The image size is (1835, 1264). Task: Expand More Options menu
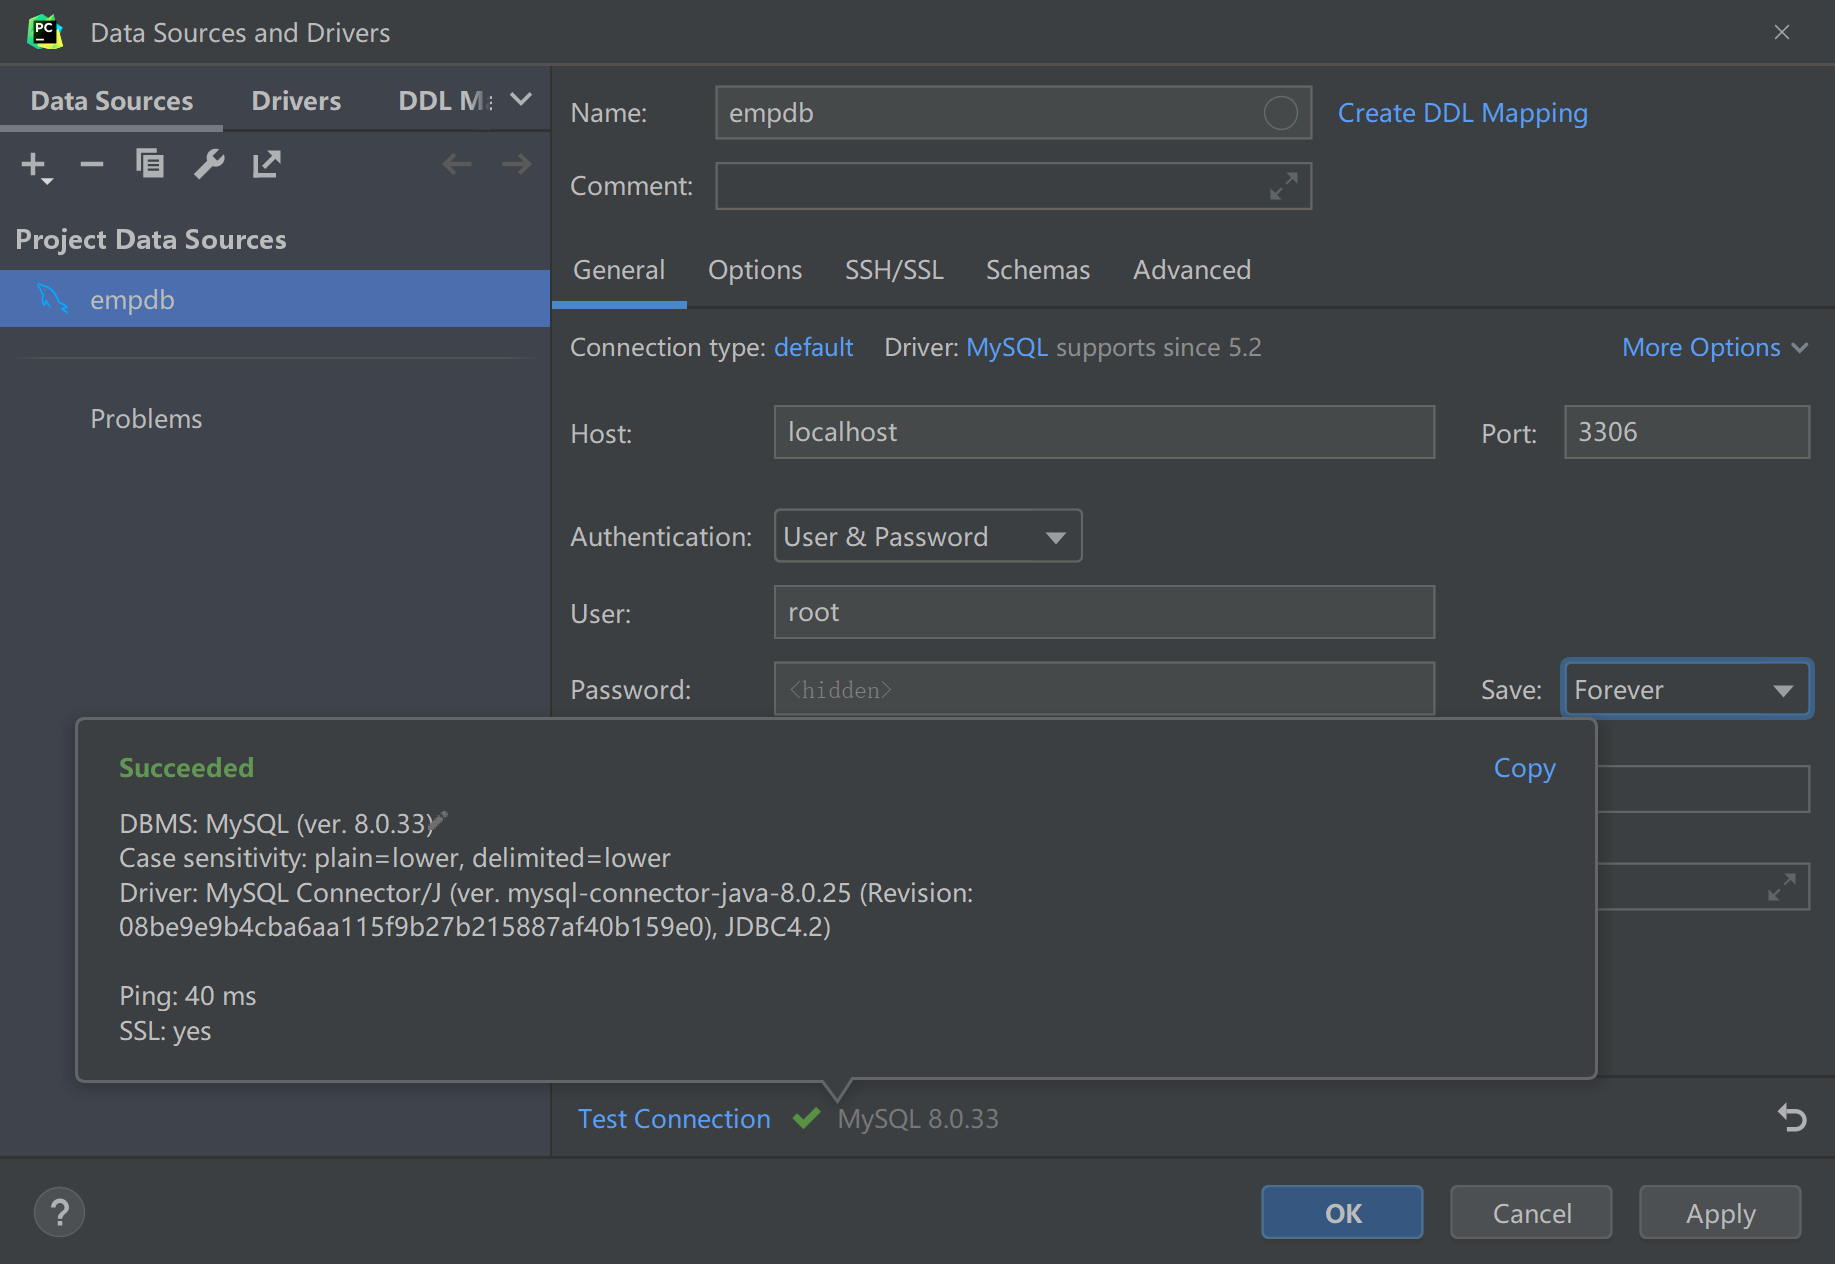point(1715,347)
